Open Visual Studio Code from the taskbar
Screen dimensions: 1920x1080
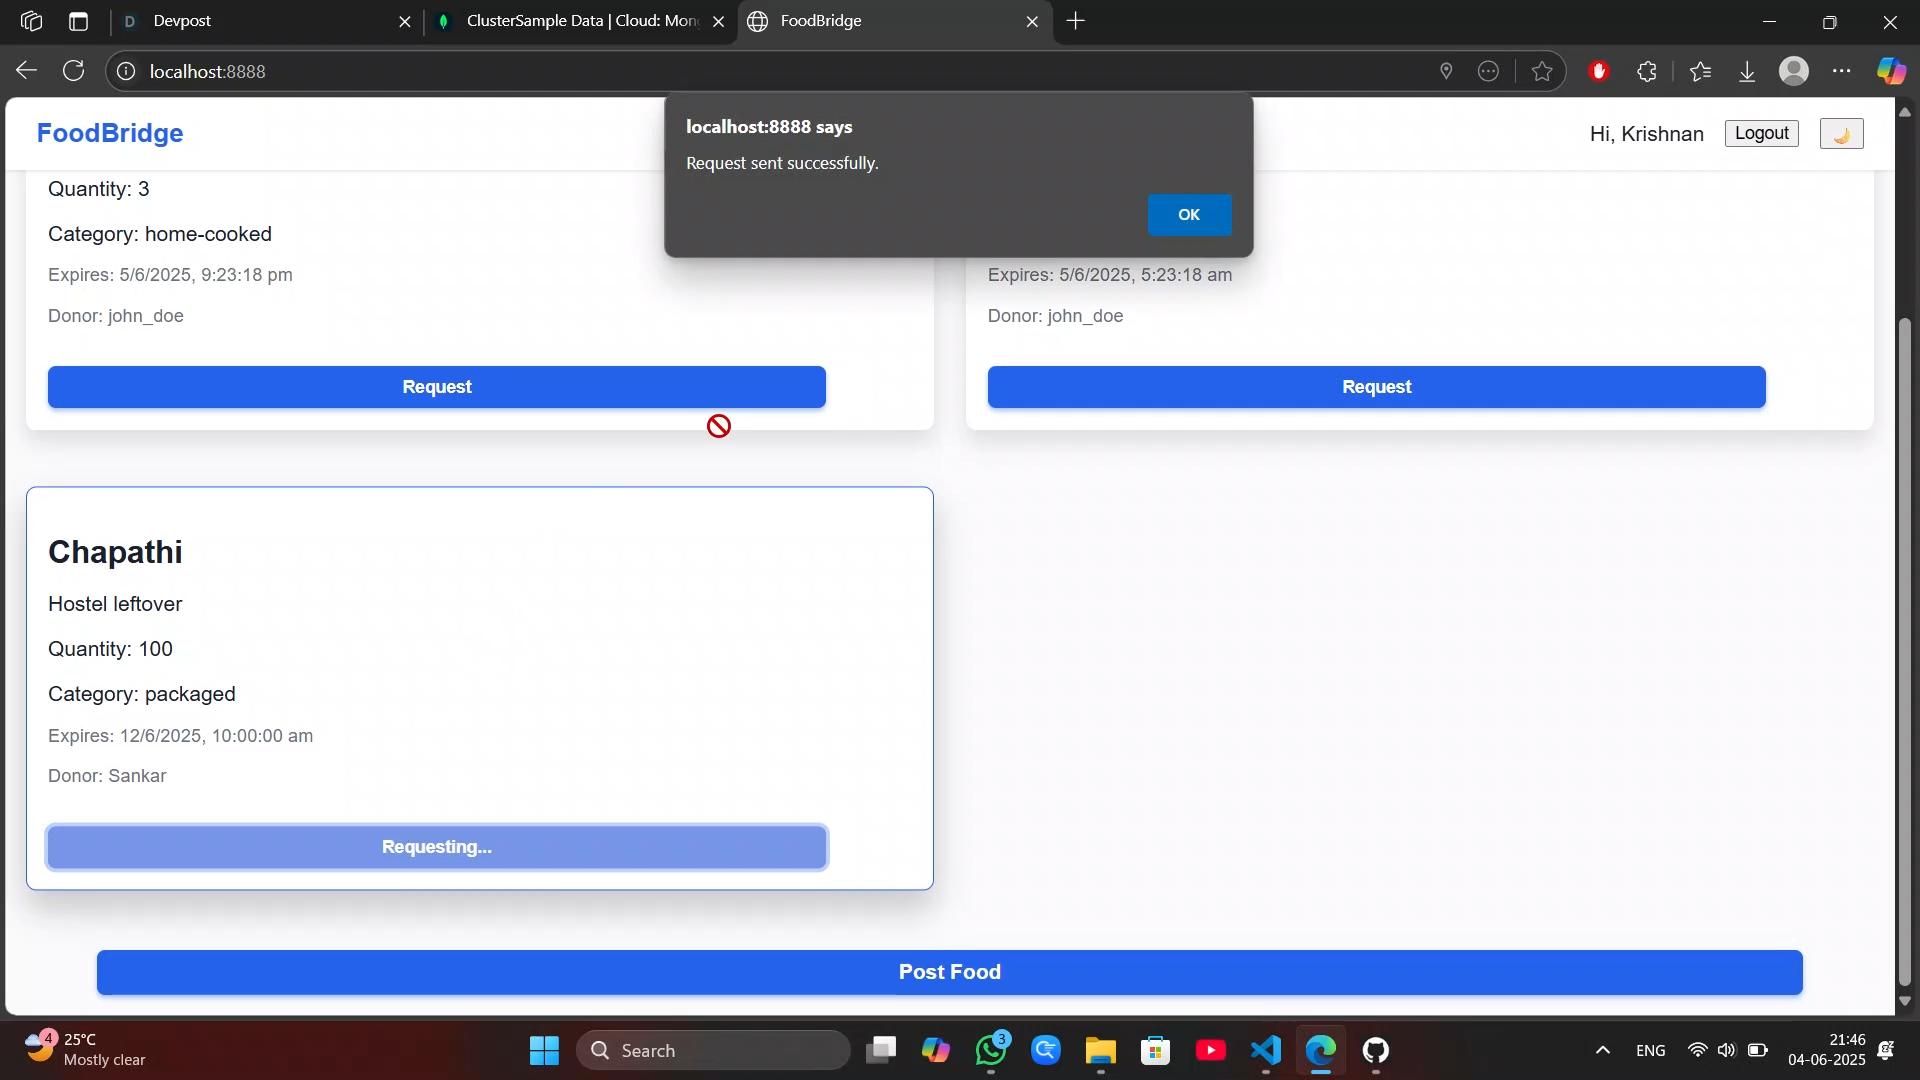click(1266, 1050)
